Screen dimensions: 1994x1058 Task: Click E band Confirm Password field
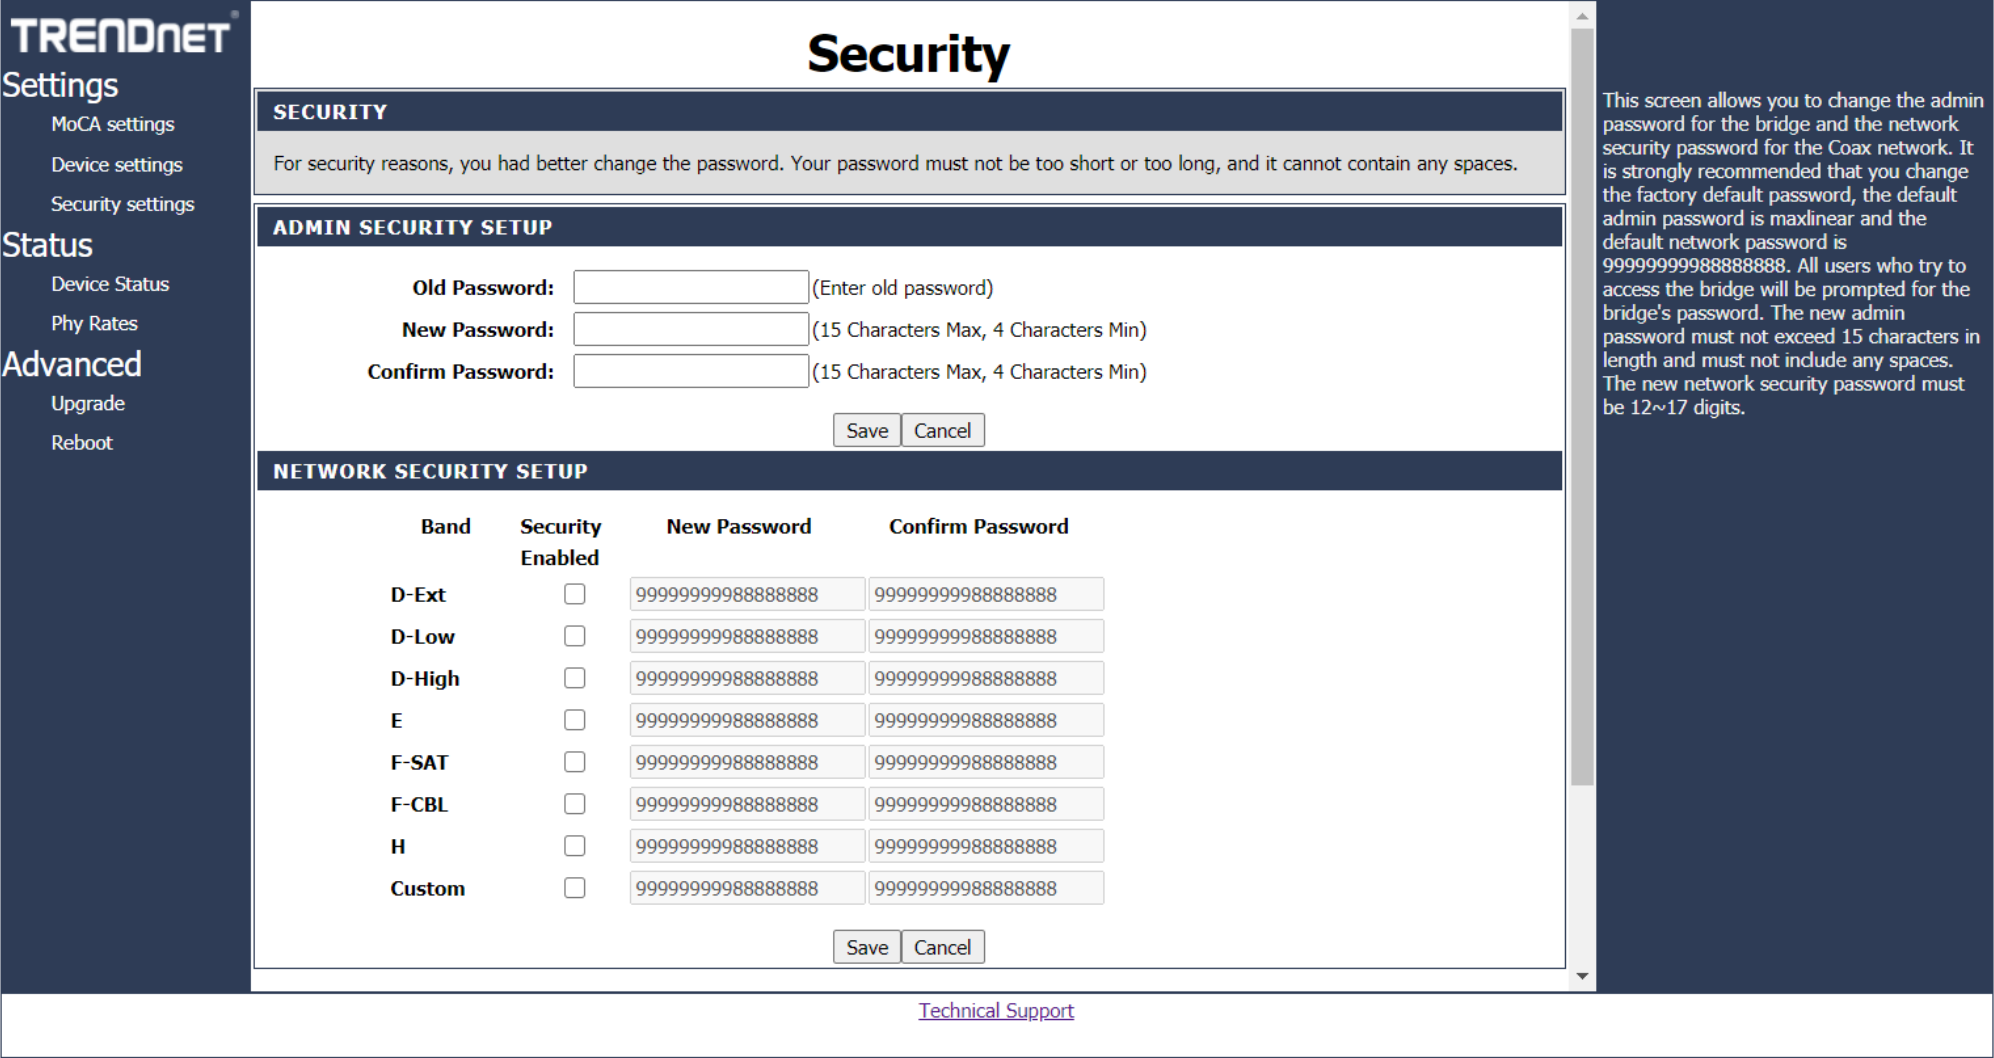tap(986, 720)
